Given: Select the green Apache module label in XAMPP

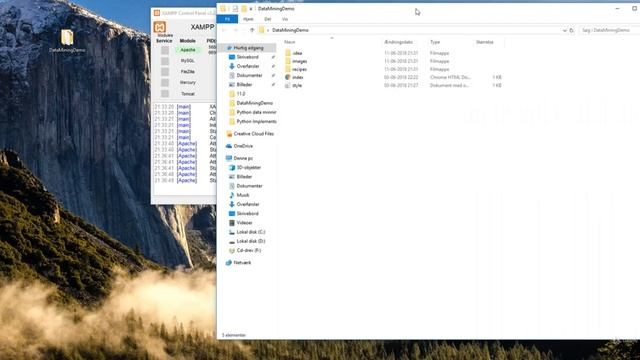Looking at the screenshot, I should 188,50.
